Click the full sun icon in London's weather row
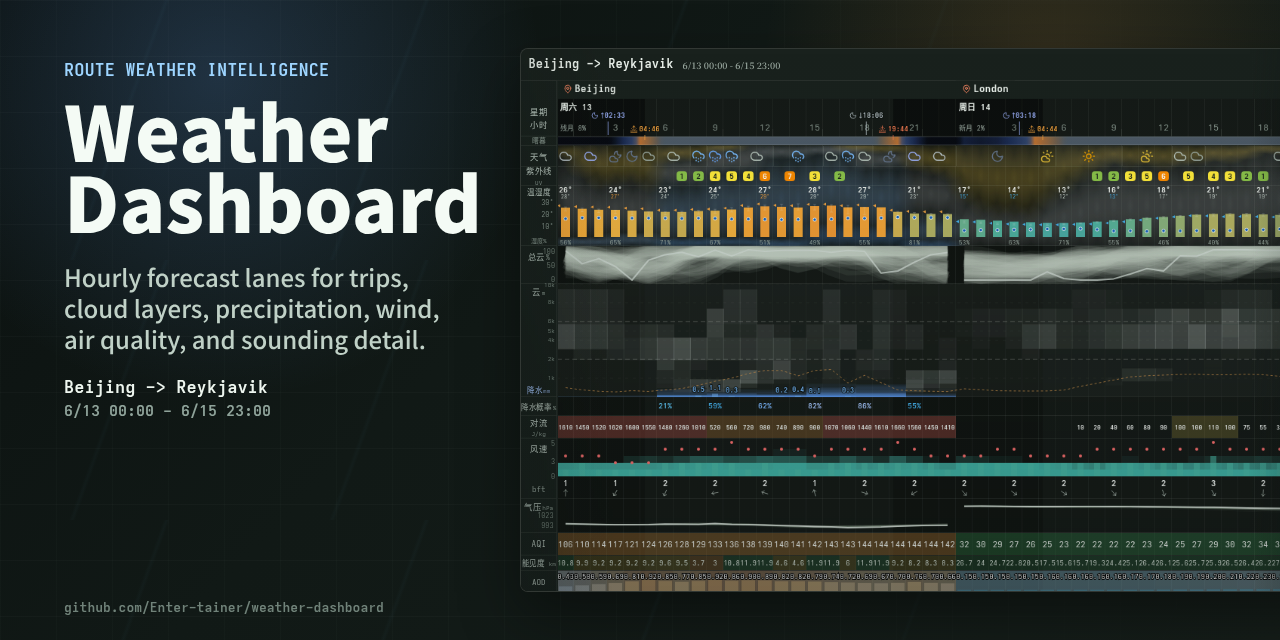Screen dimensions: 1280x640 pos(1089,156)
